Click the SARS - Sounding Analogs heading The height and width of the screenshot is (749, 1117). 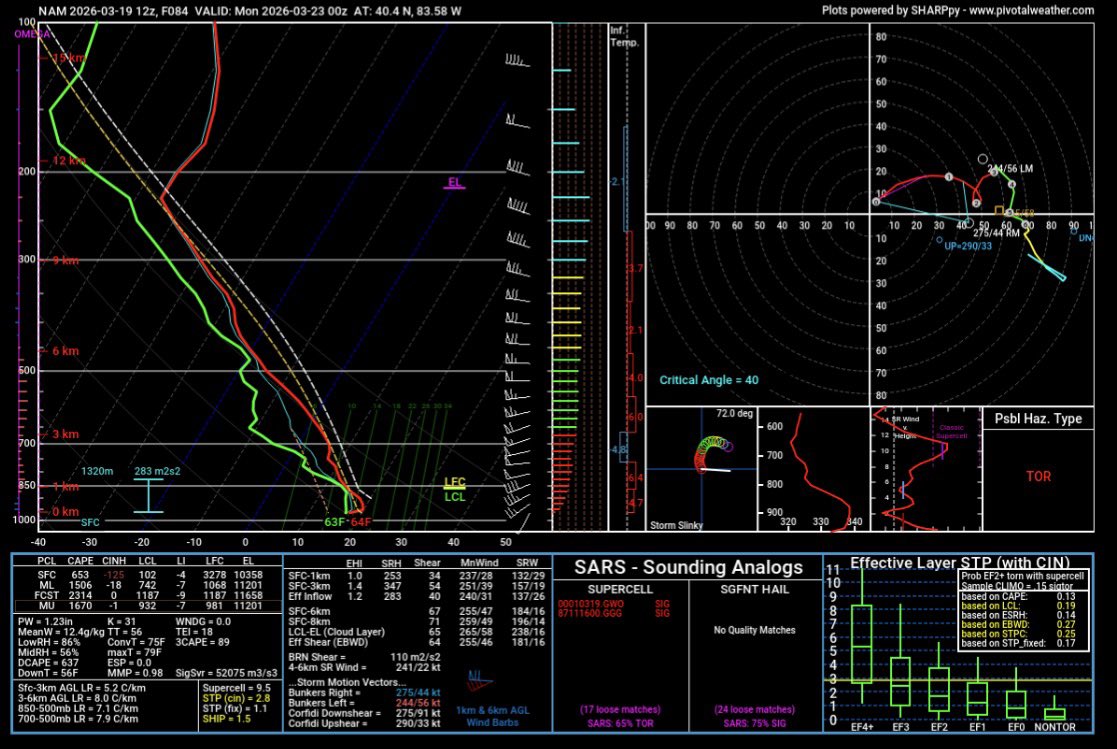pos(688,567)
